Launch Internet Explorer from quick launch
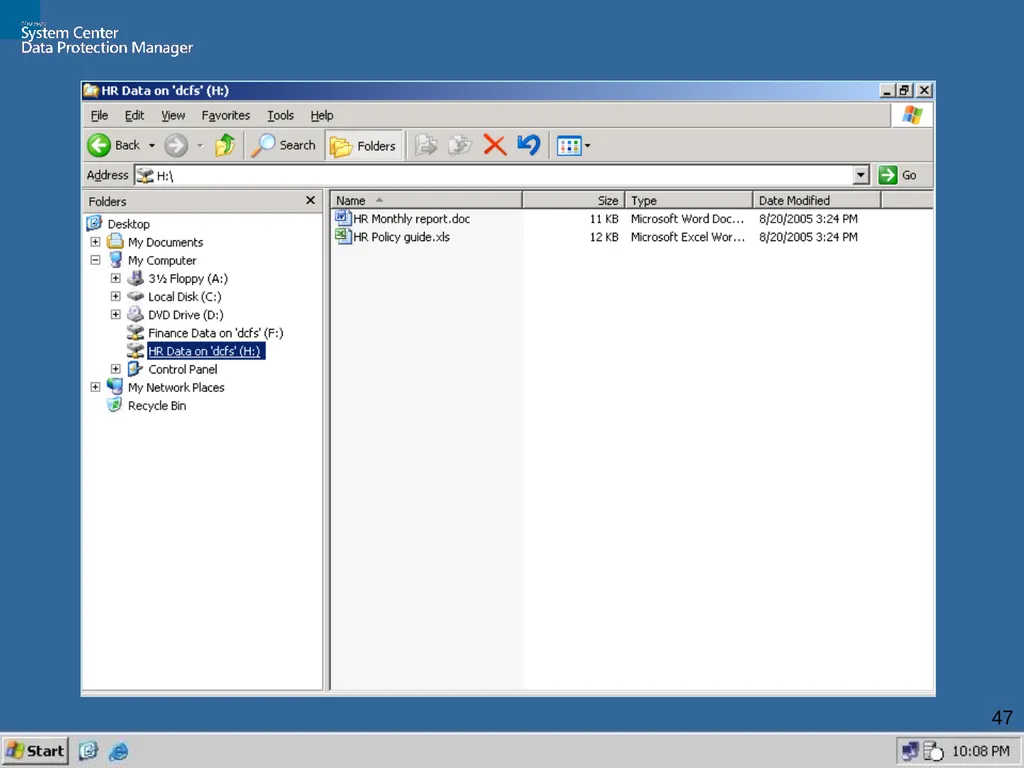1024x768 pixels. coord(119,751)
